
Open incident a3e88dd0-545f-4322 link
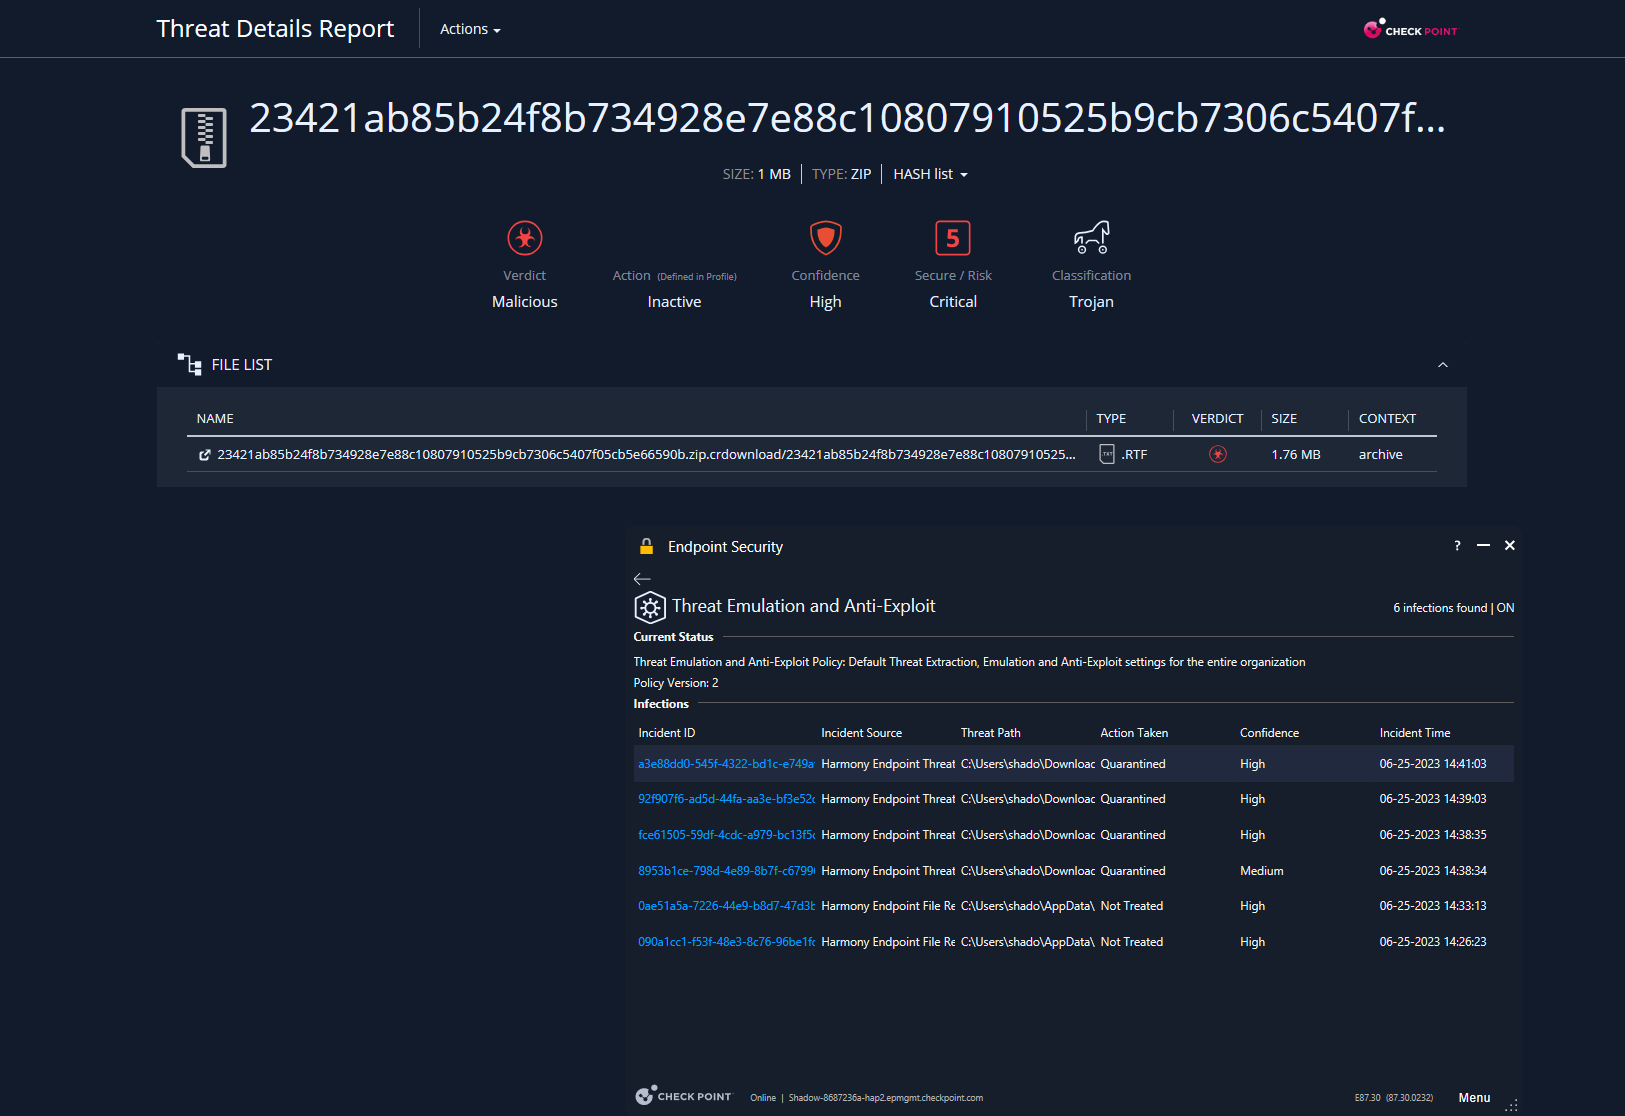[726, 764]
